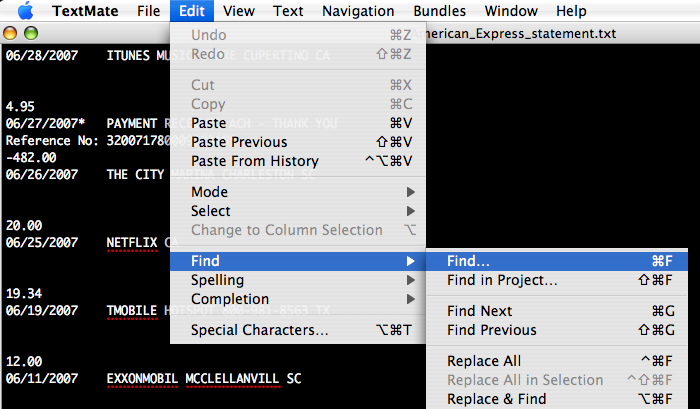
Task: Choose Replace All
Action: point(557,361)
